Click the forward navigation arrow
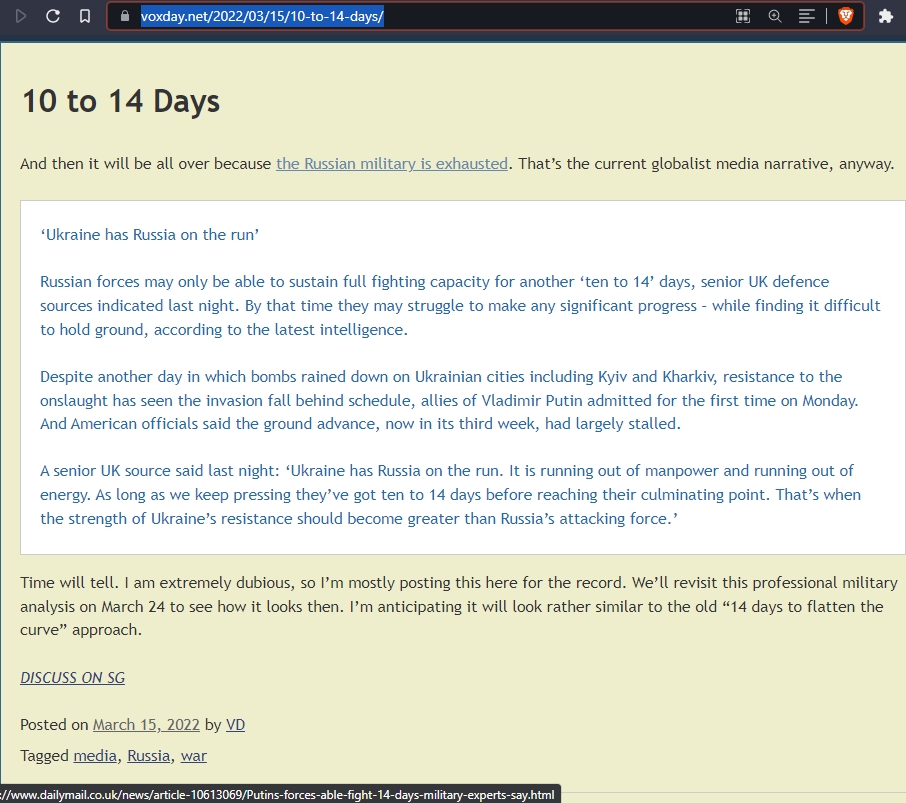Image resolution: width=906 pixels, height=803 pixels. pos(21,16)
